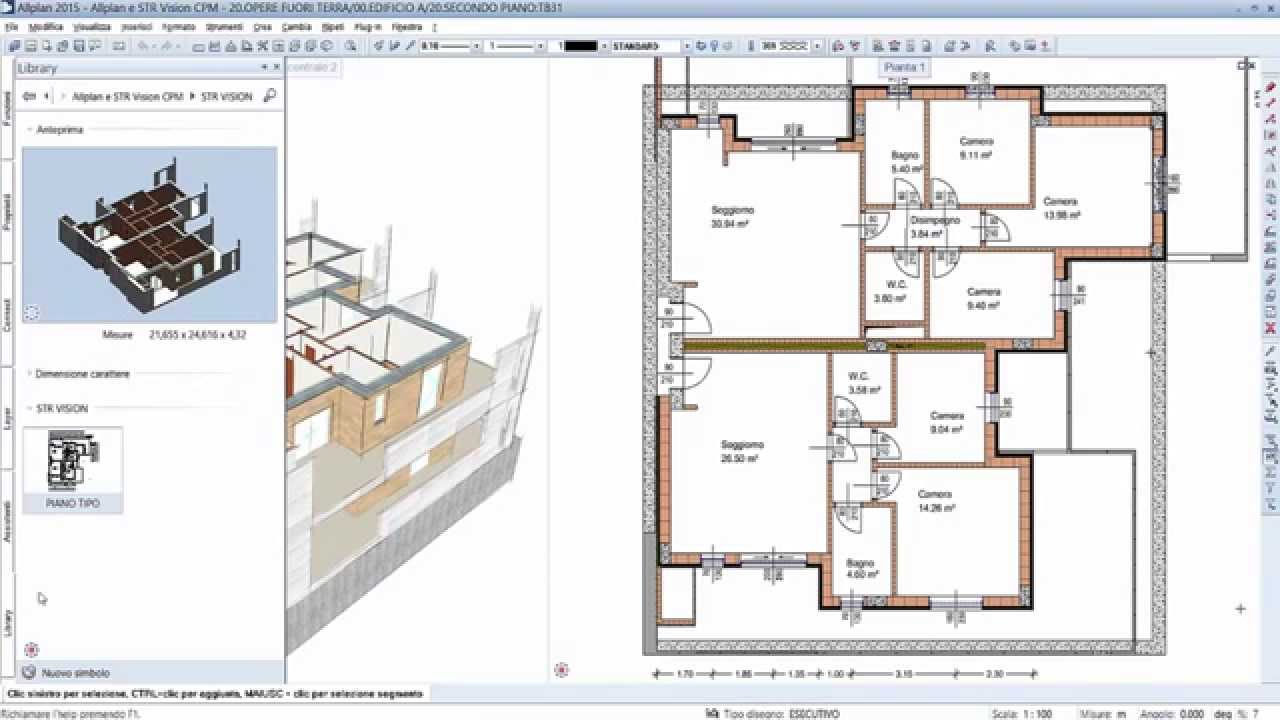Image resolution: width=1280 pixels, height=720 pixels.
Task: Switch to the centrale 2 viewport tab
Action: click(312, 67)
